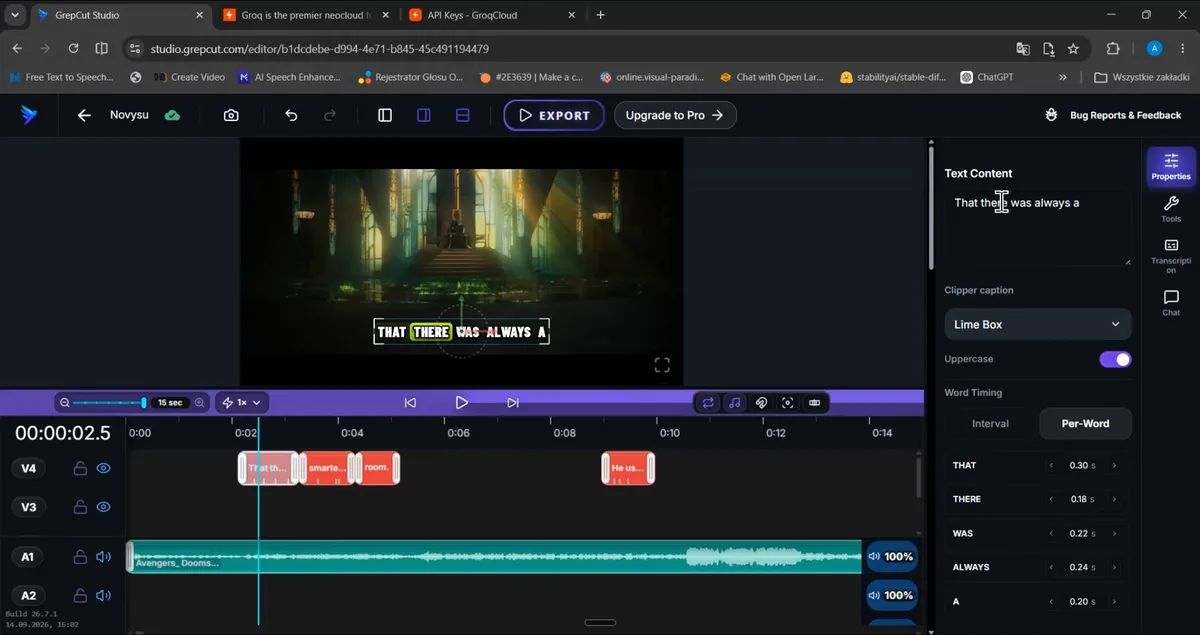Increase THERE word duration with right arrow

click(x=1115, y=499)
